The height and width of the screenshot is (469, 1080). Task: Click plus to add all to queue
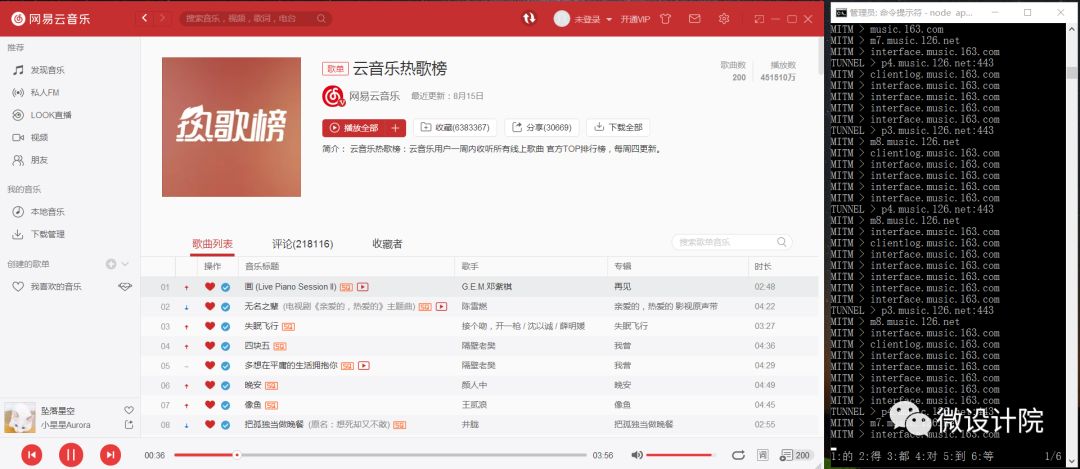pyautogui.click(x=396, y=127)
